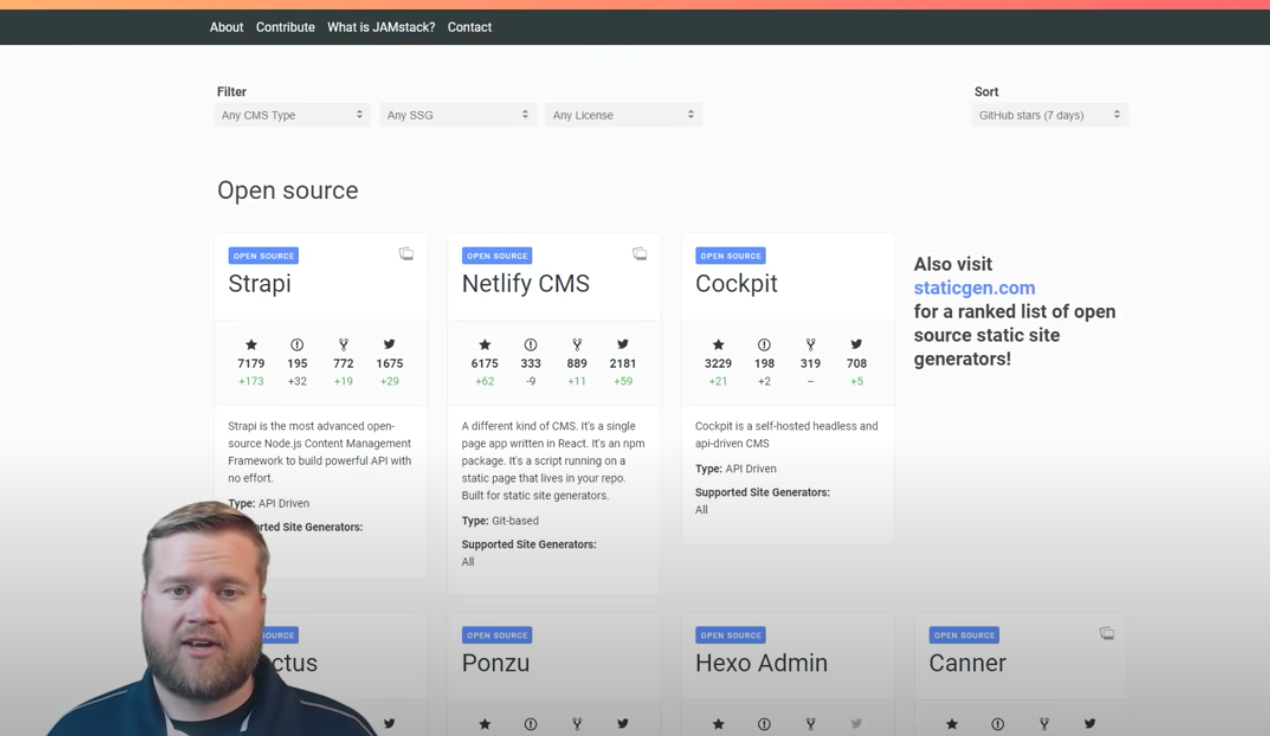Click the Canner Twitter icon
This screenshot has width=1270, height=736.
tap(1090, 724)
